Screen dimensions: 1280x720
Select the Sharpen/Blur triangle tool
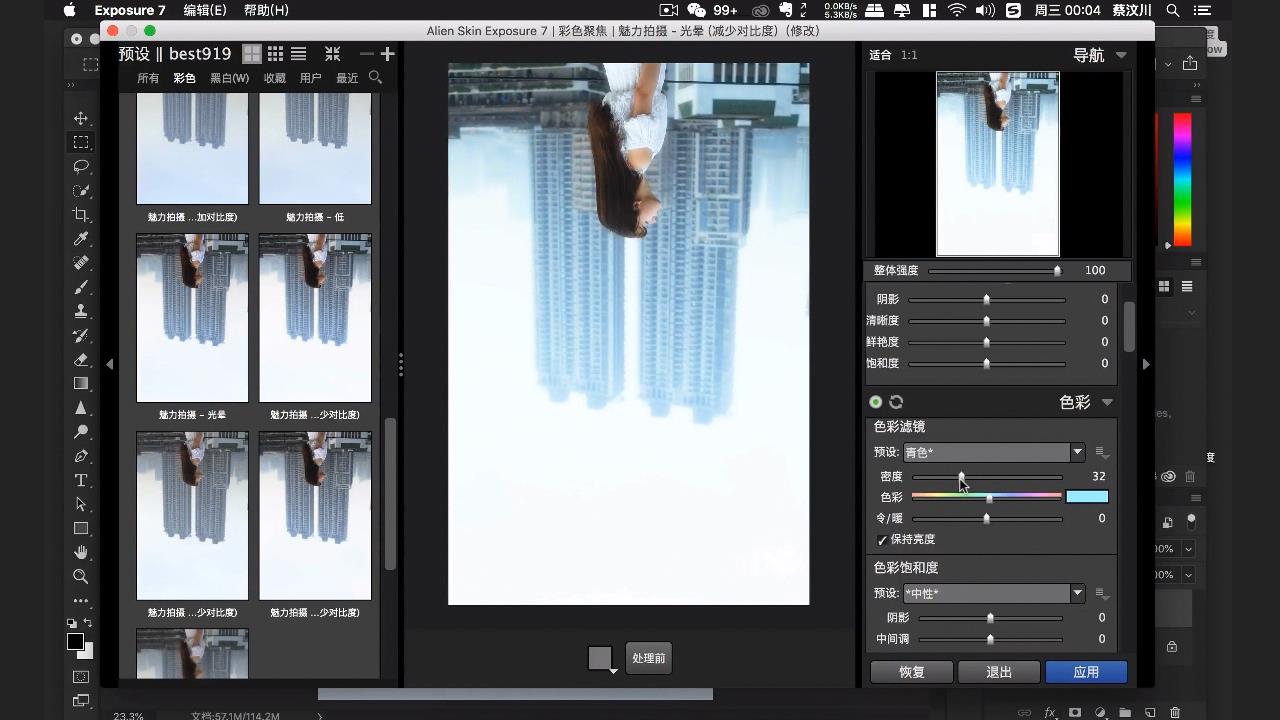[81, 408]
